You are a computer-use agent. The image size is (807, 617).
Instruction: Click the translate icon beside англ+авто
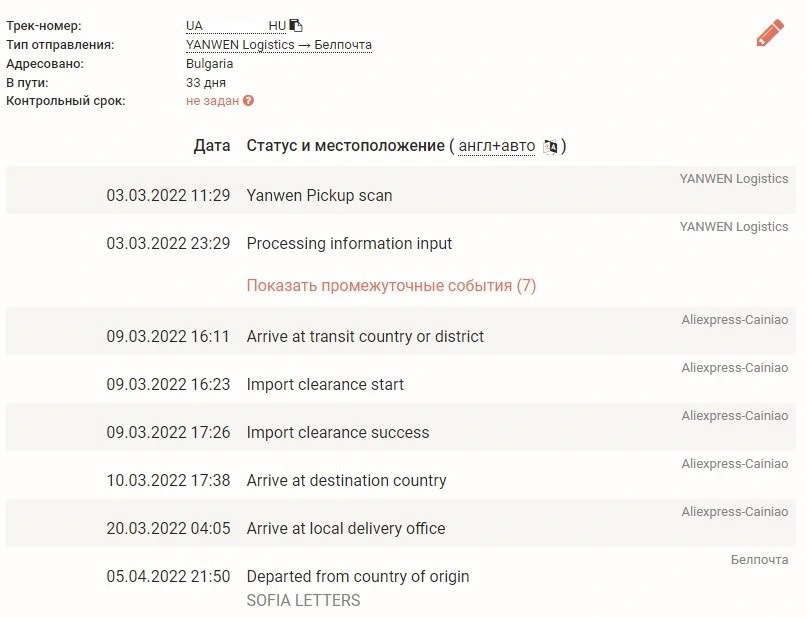click(550, 147)
